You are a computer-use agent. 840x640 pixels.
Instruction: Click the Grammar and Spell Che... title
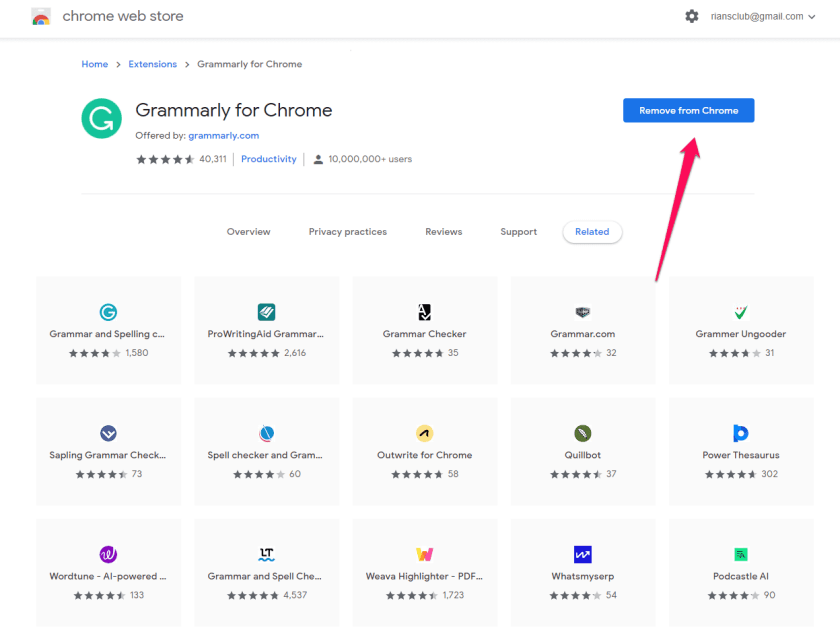coord(265,576)
